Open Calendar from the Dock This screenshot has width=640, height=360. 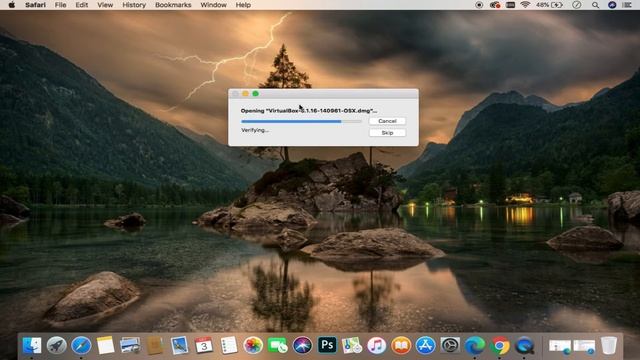click(x=204, y=345)
